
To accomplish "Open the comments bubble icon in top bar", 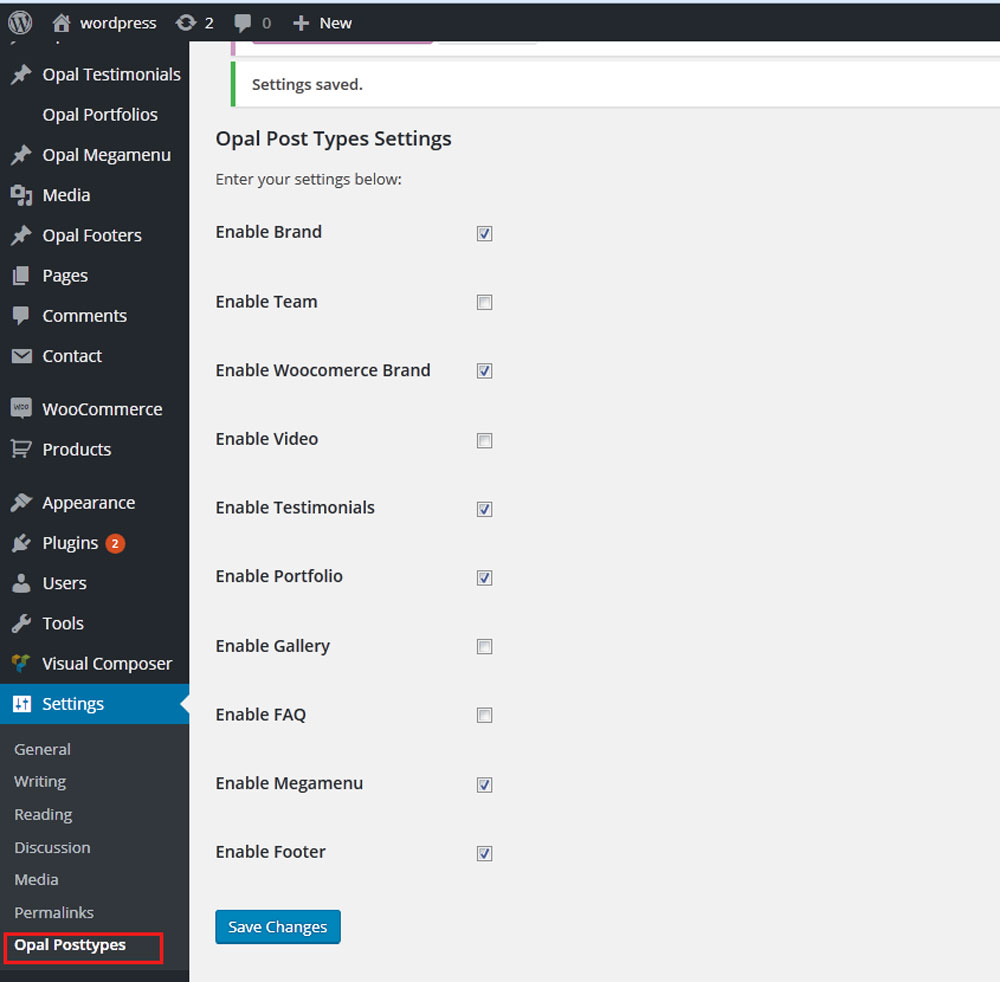I will (243, 23).
